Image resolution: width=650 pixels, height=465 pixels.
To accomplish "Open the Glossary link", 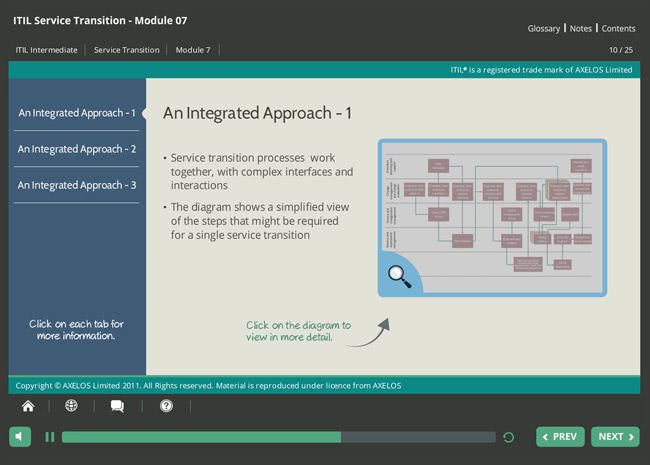I will (x=543, y=29).
